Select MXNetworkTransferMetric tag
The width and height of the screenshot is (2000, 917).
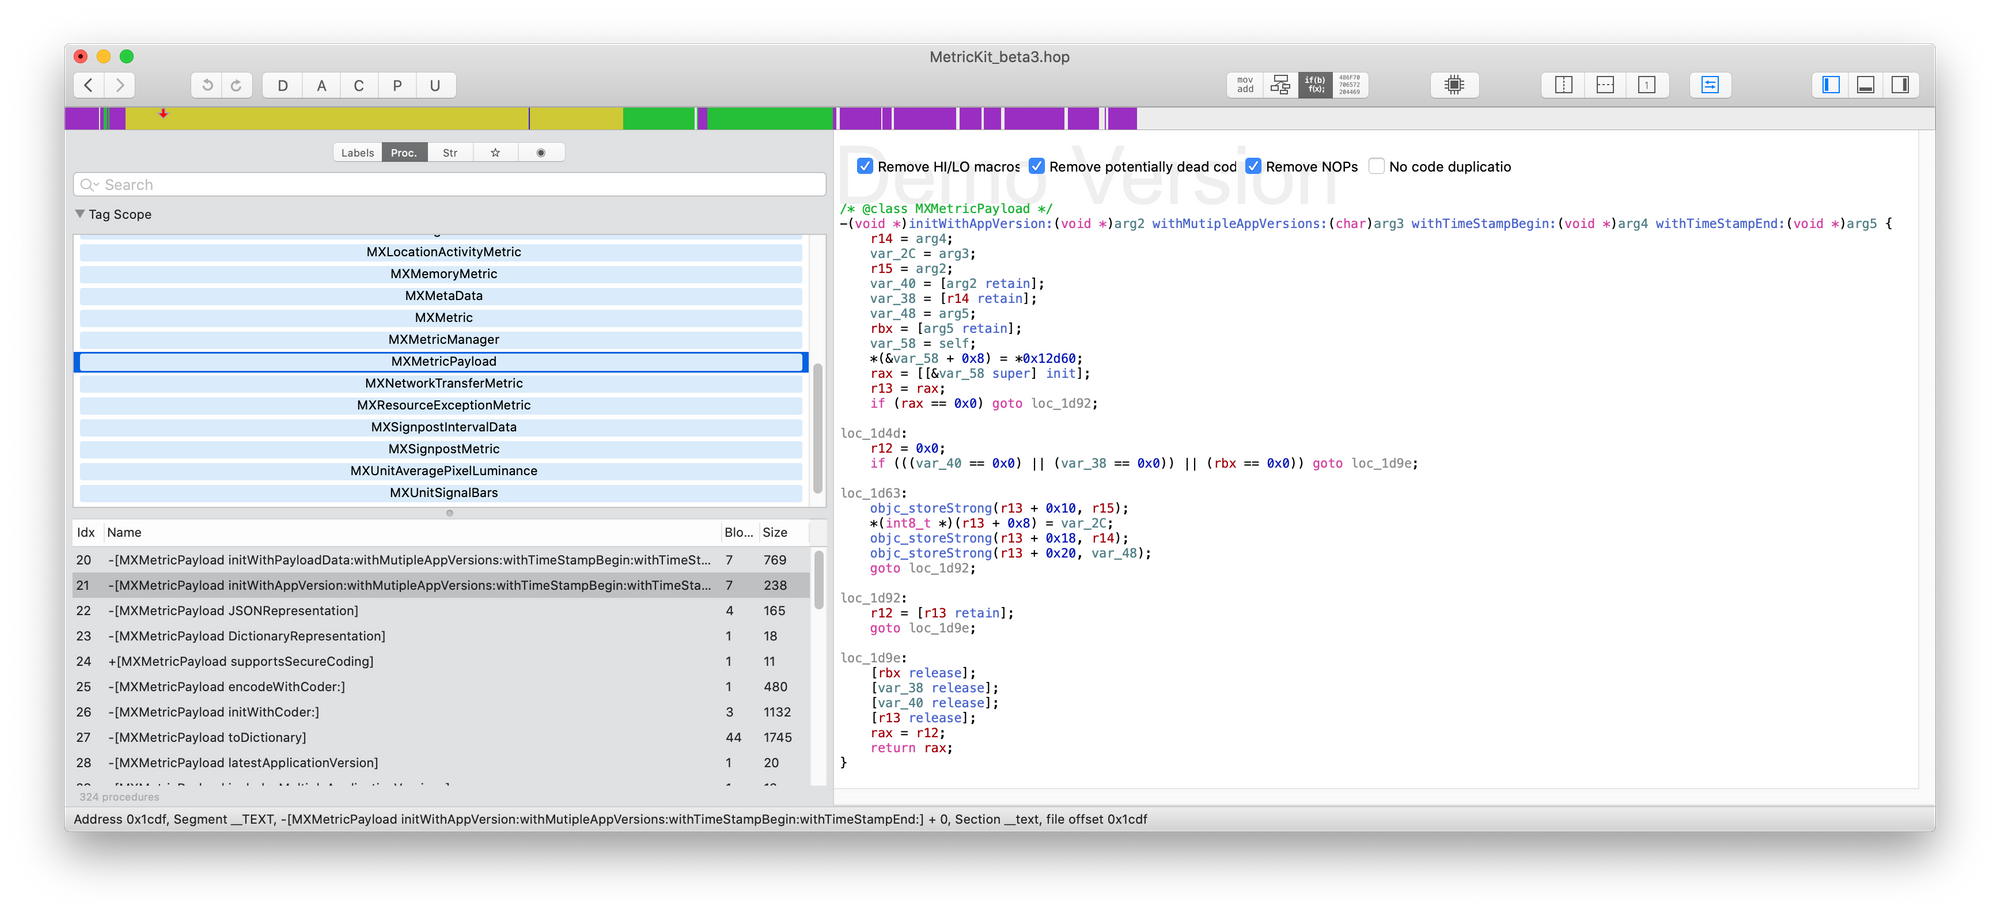point(441,384)
